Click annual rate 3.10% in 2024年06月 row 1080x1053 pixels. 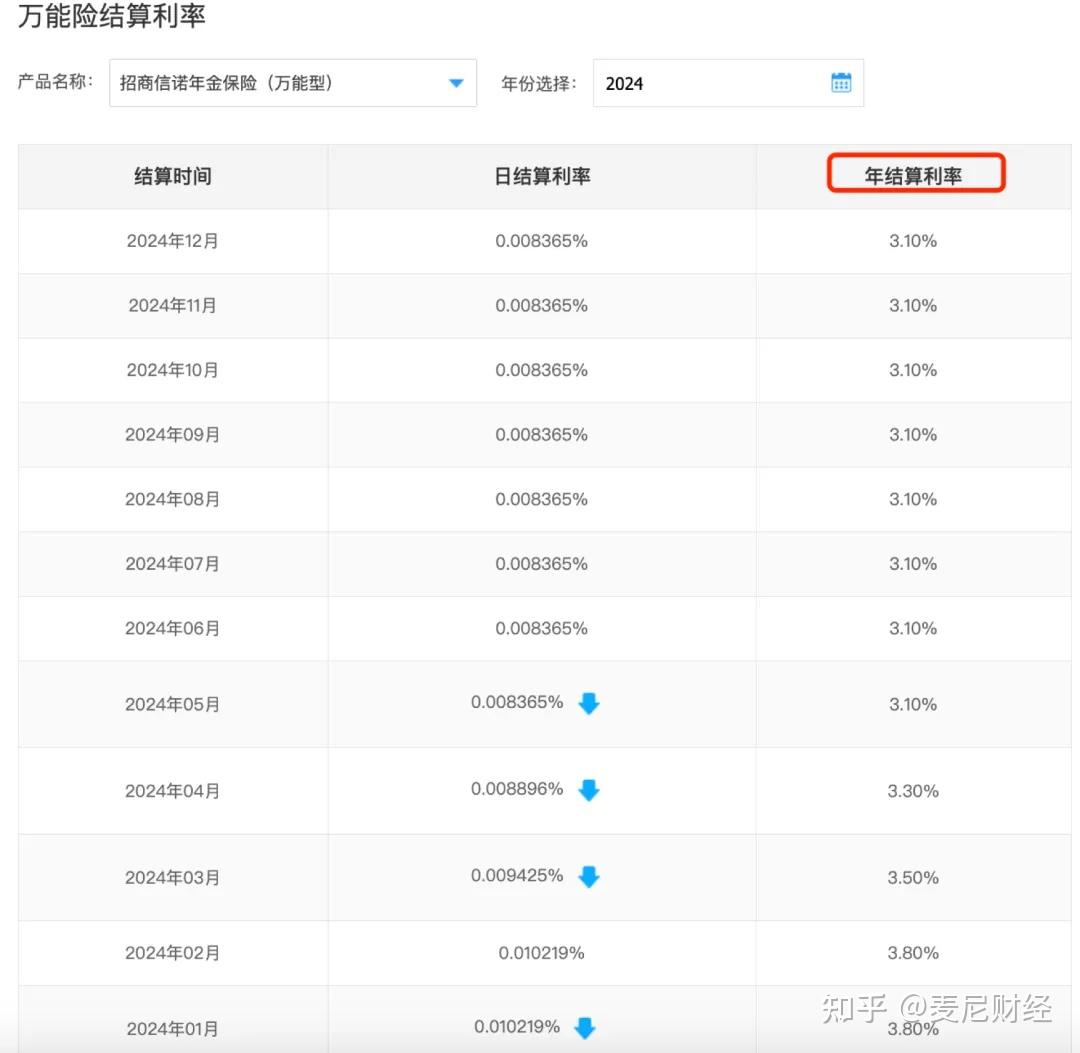(x=913, y=629)
